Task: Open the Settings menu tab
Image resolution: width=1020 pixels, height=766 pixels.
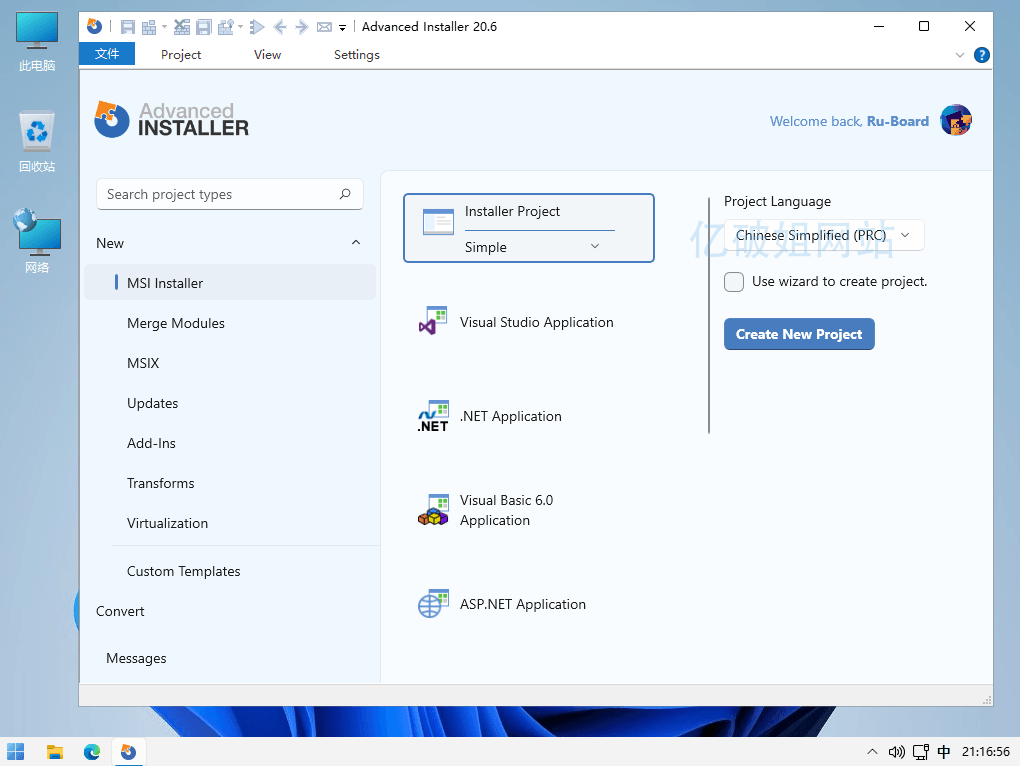Action: tap(356, 55)
